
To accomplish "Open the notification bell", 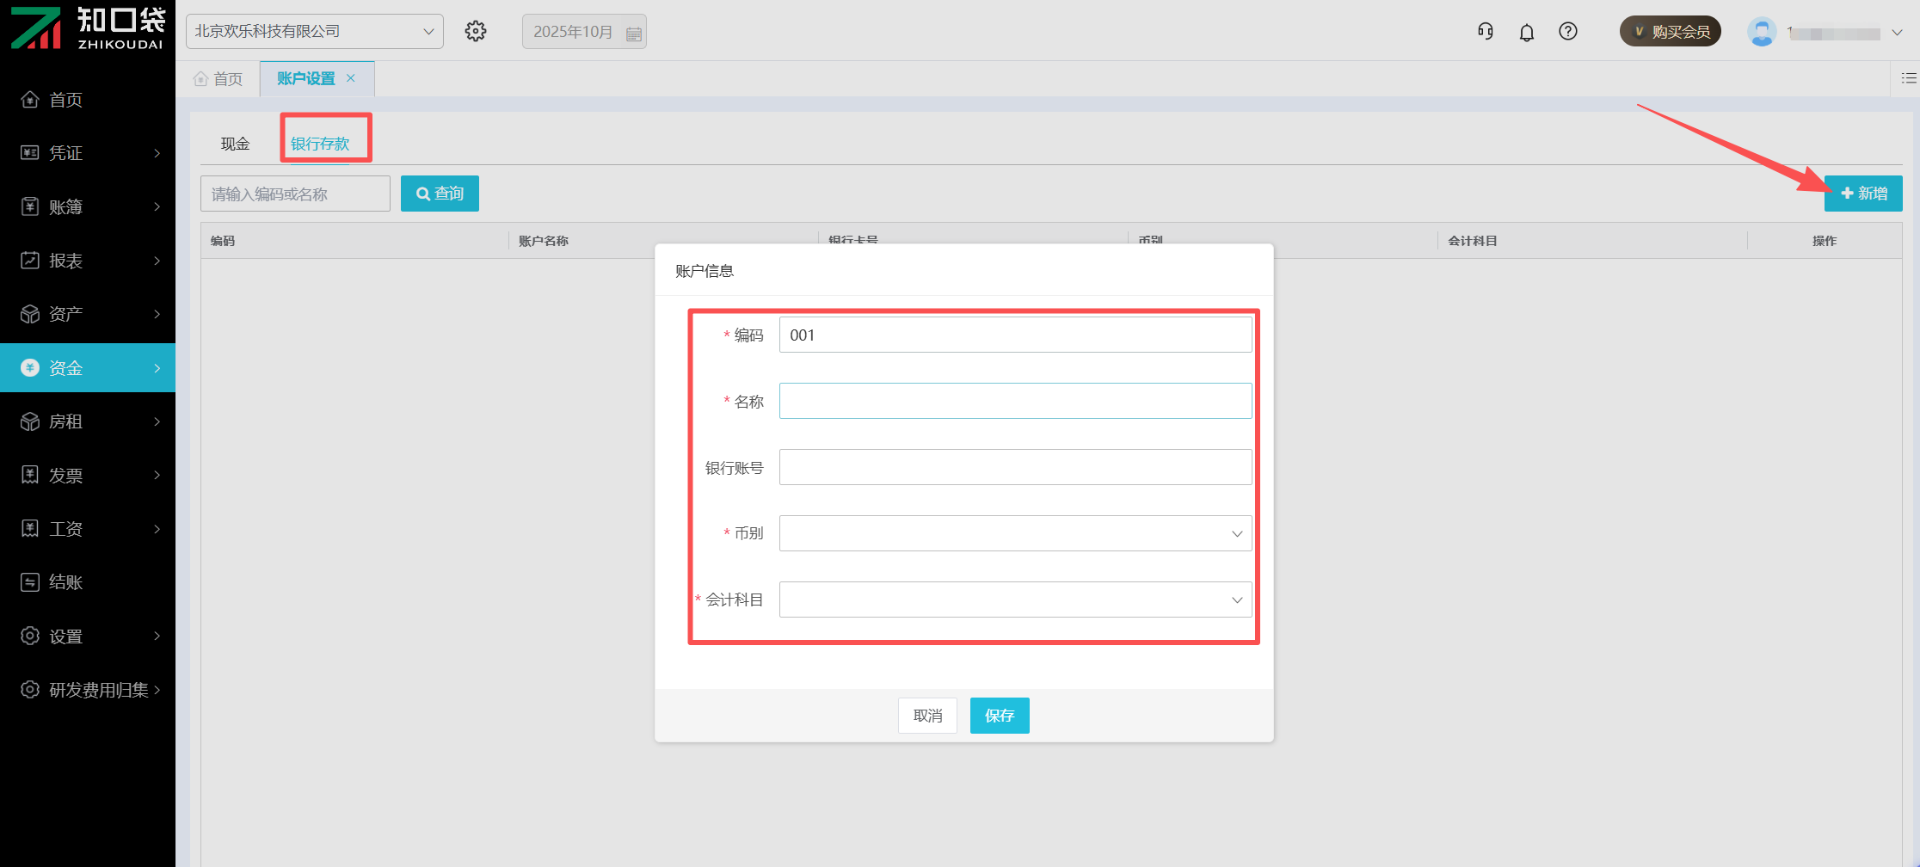I will pyautogui.click(x=1526, y=32).
